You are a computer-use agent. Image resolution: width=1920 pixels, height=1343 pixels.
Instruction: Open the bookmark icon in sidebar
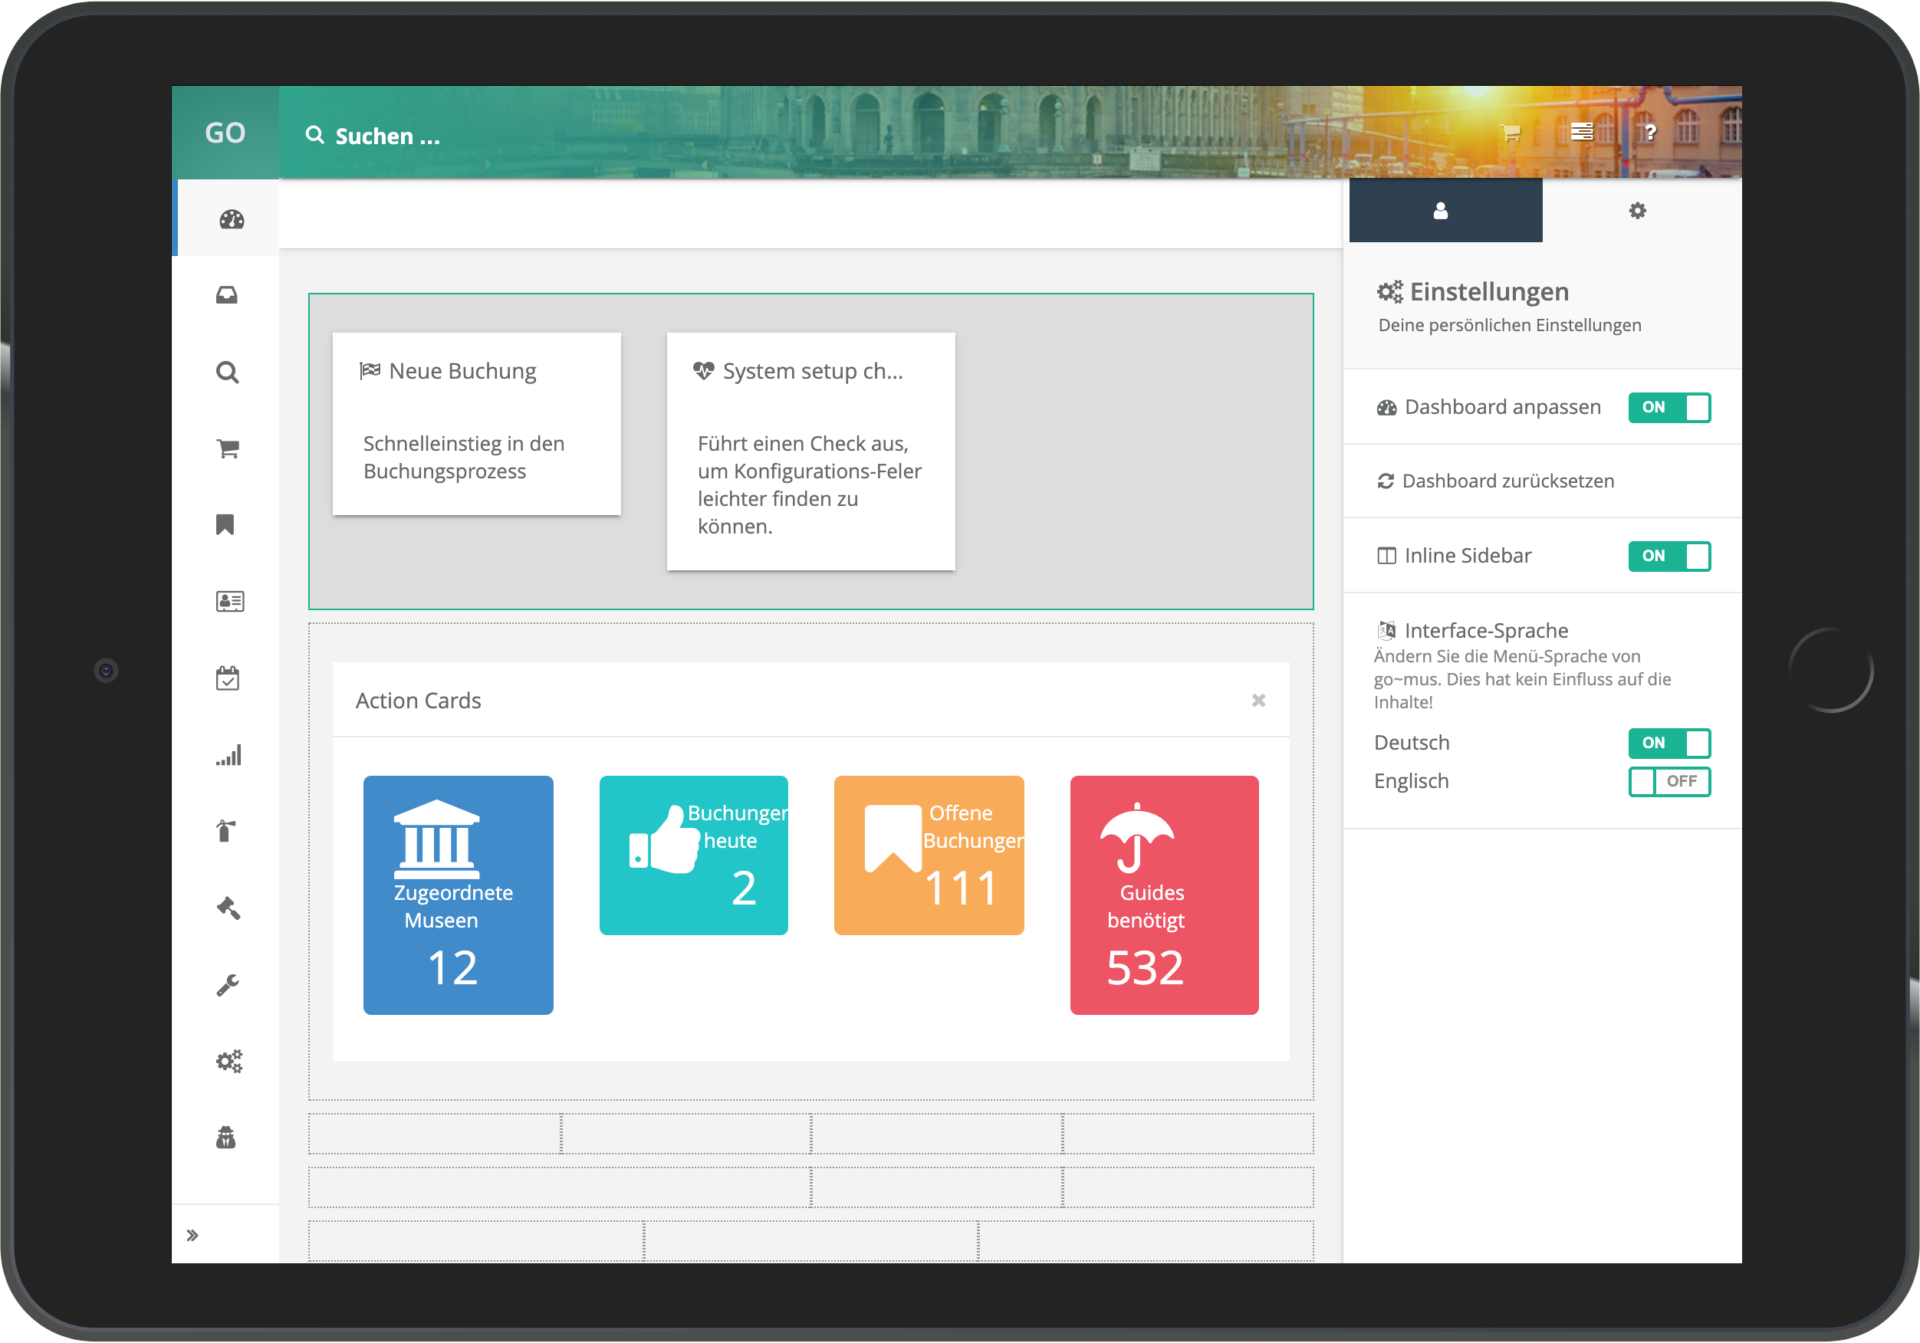225,524
